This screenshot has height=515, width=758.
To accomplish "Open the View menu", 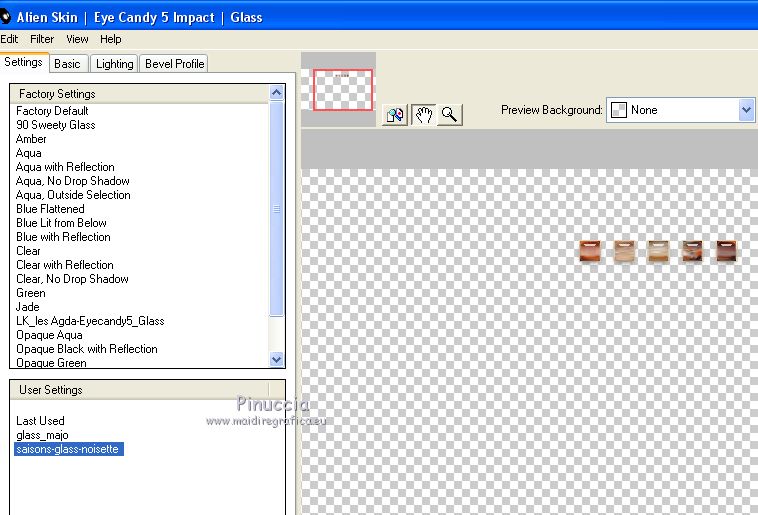I will click(x=77, y=39).
